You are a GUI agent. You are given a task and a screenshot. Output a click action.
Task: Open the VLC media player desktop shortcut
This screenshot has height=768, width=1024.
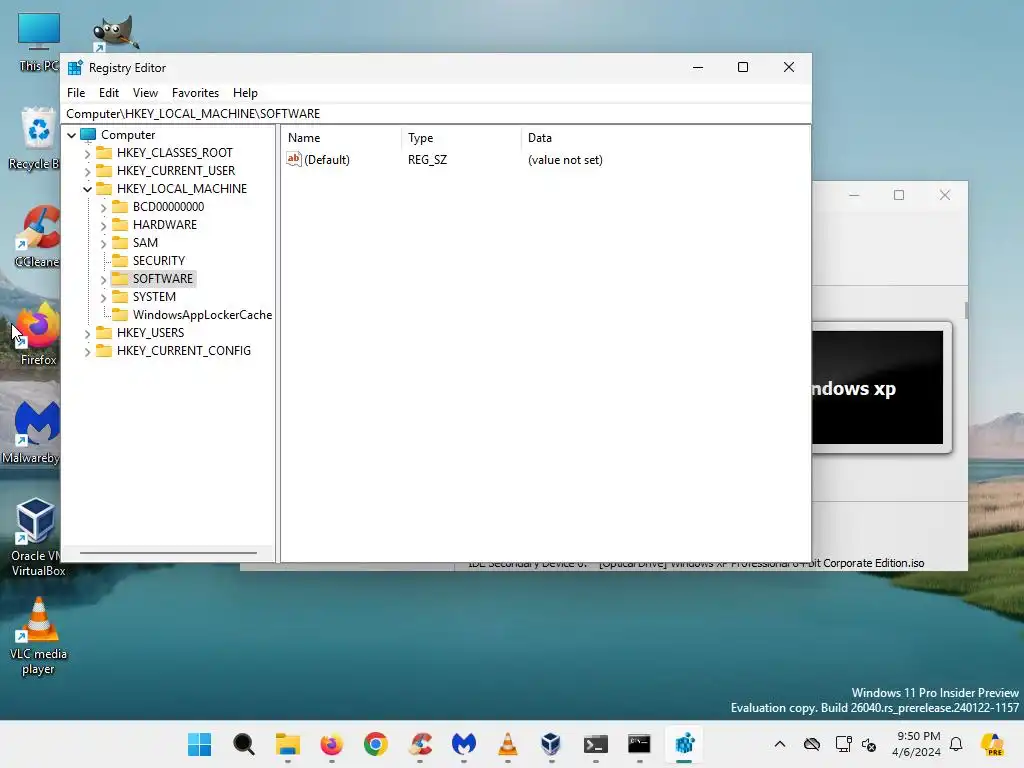[38, 637]
